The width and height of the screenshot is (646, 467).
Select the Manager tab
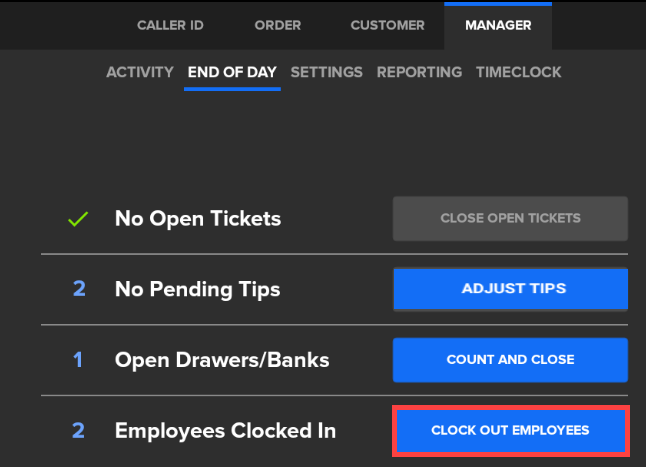tap(498, 25)
